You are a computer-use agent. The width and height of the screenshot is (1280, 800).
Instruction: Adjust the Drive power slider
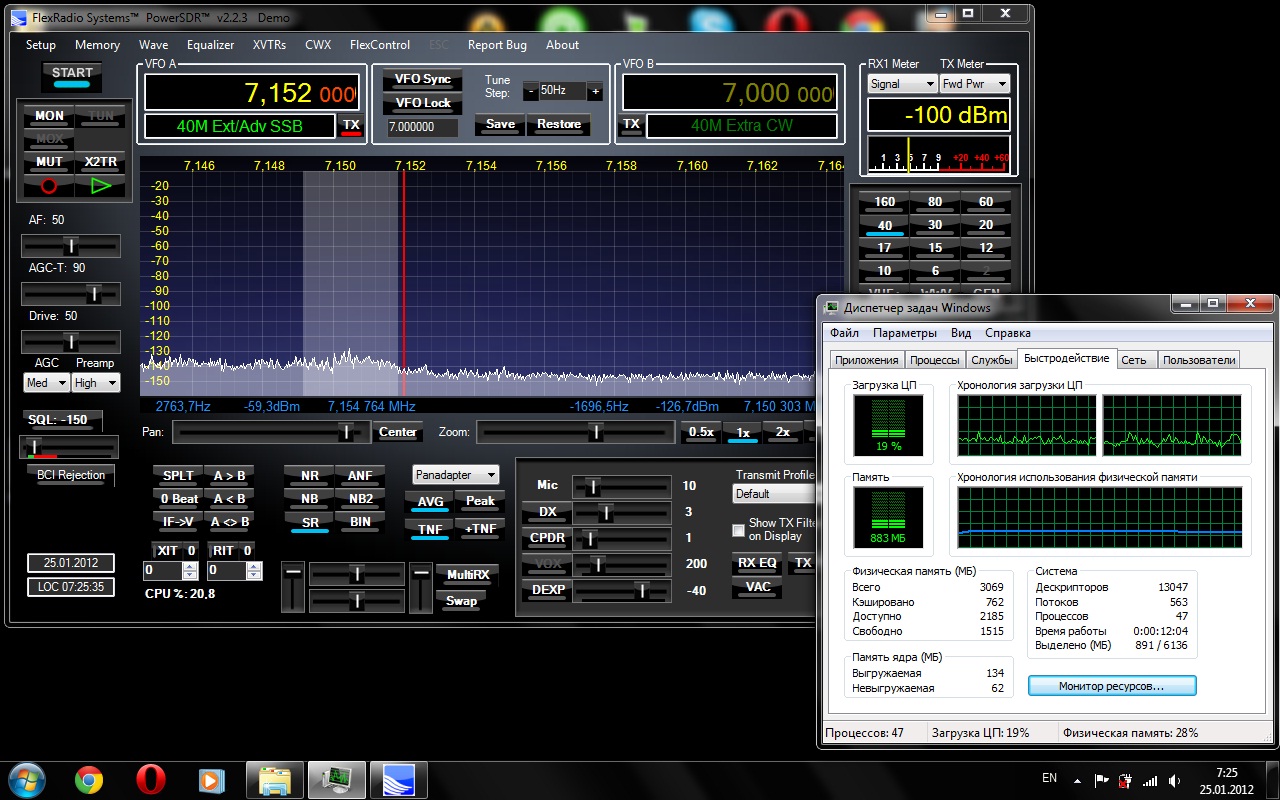[x=71, y=342]
